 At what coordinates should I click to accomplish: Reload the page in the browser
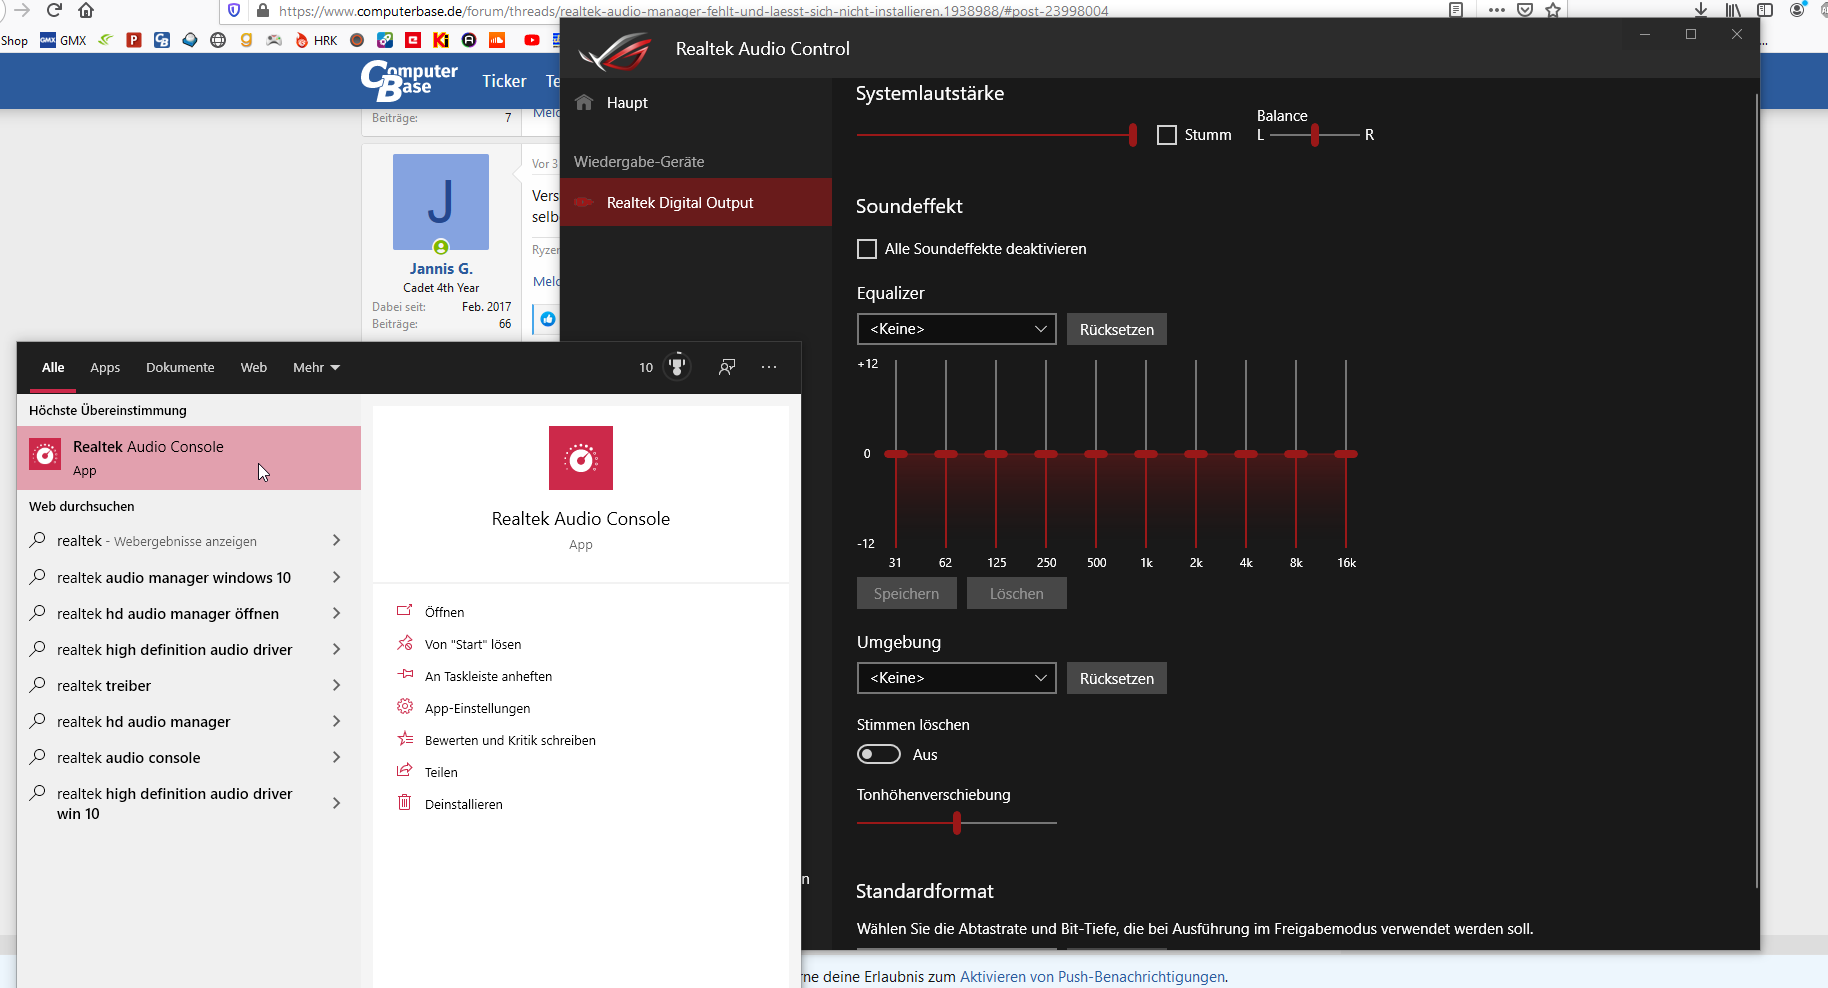point(54,10)
